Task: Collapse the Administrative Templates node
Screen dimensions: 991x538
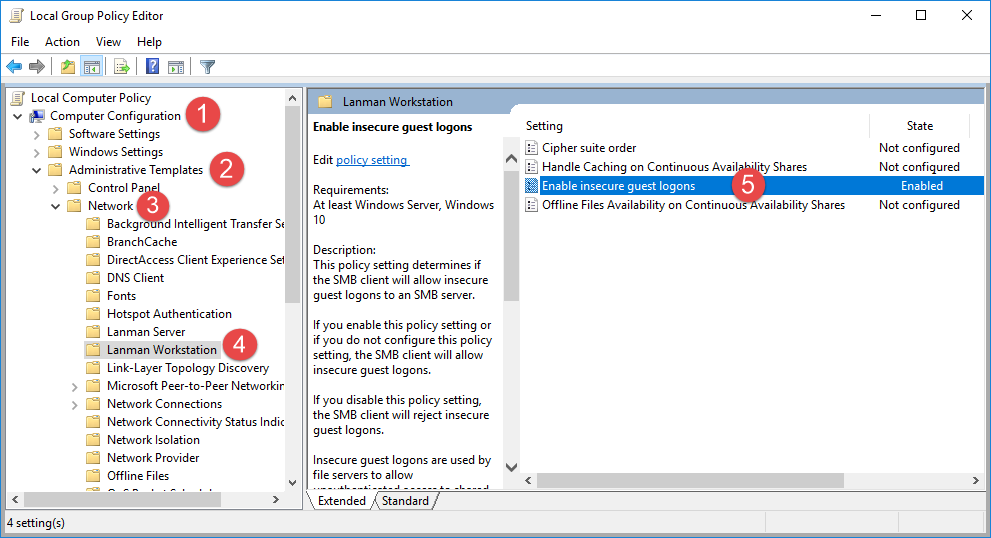Action: (x=37, y=170)
